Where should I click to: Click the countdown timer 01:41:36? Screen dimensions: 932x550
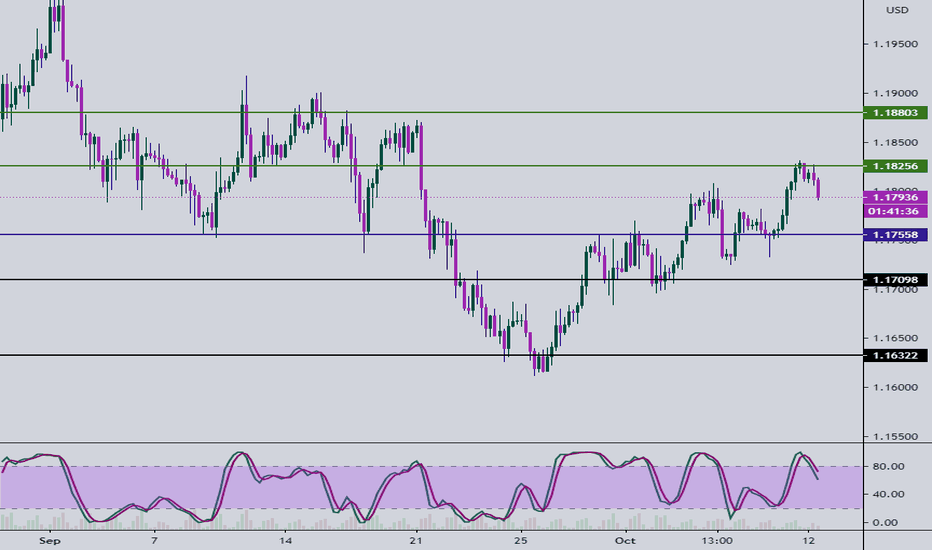895,211
